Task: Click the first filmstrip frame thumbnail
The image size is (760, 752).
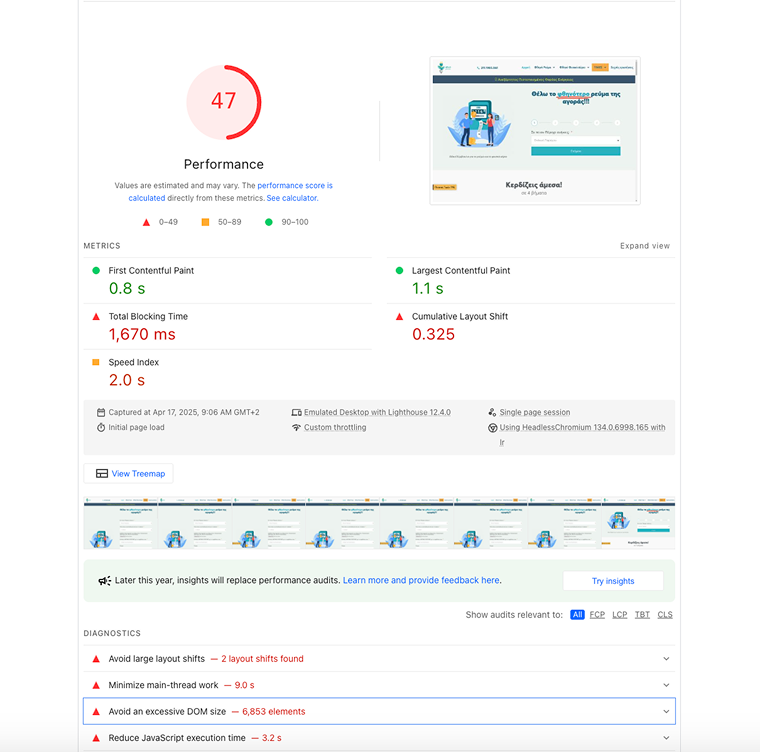Action: [121, 523]
